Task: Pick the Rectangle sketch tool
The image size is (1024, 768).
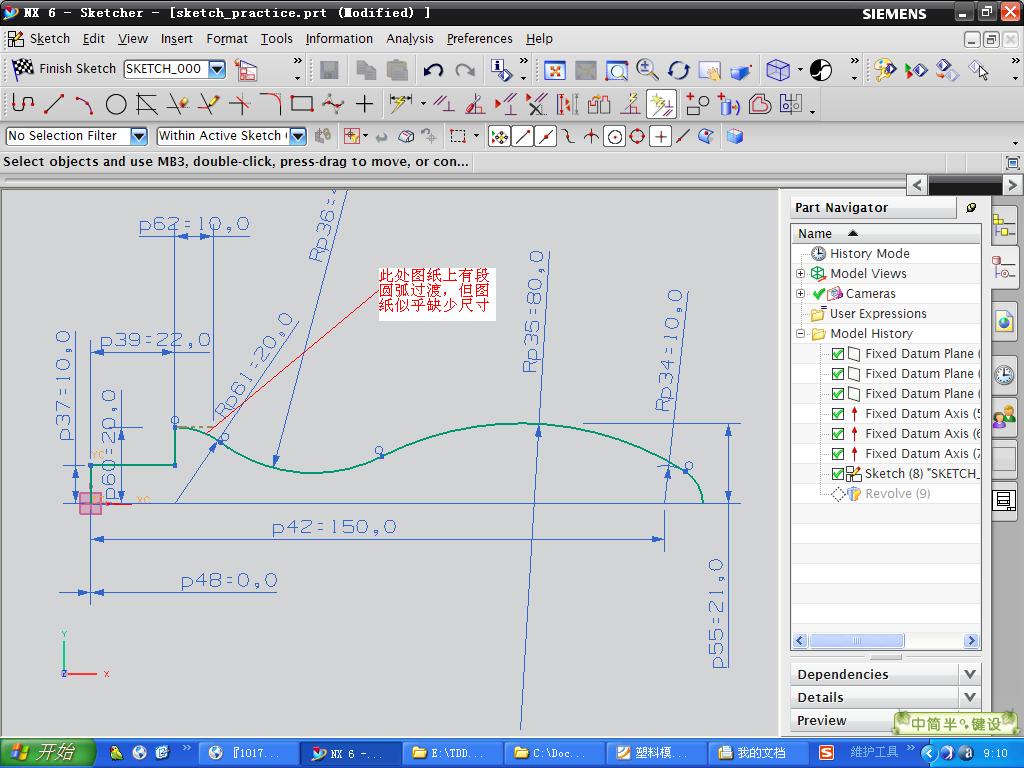Action: tap(301, 104)
